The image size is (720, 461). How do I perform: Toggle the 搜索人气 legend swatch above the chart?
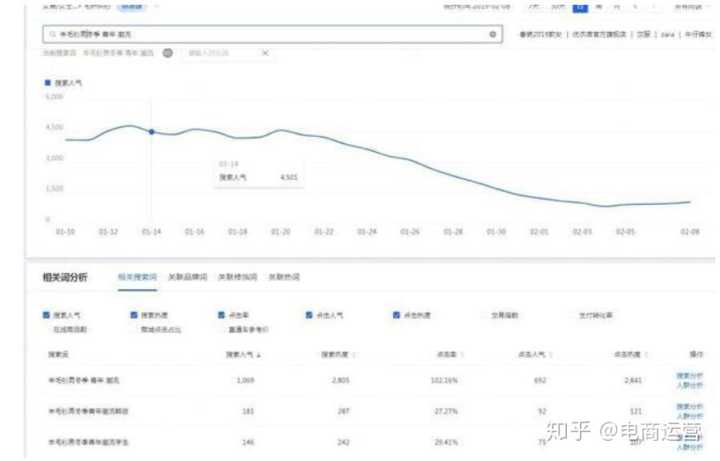(47, 83)
